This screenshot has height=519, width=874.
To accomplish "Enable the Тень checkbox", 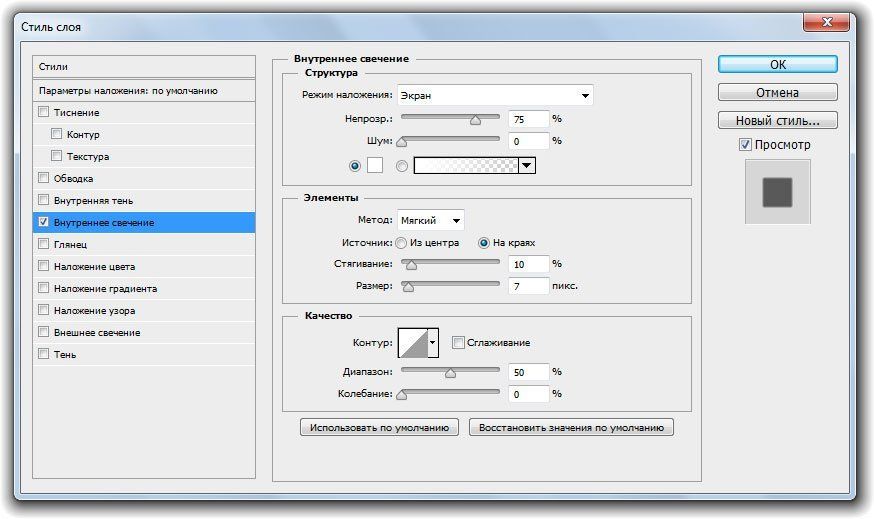I will coord(43,353).
